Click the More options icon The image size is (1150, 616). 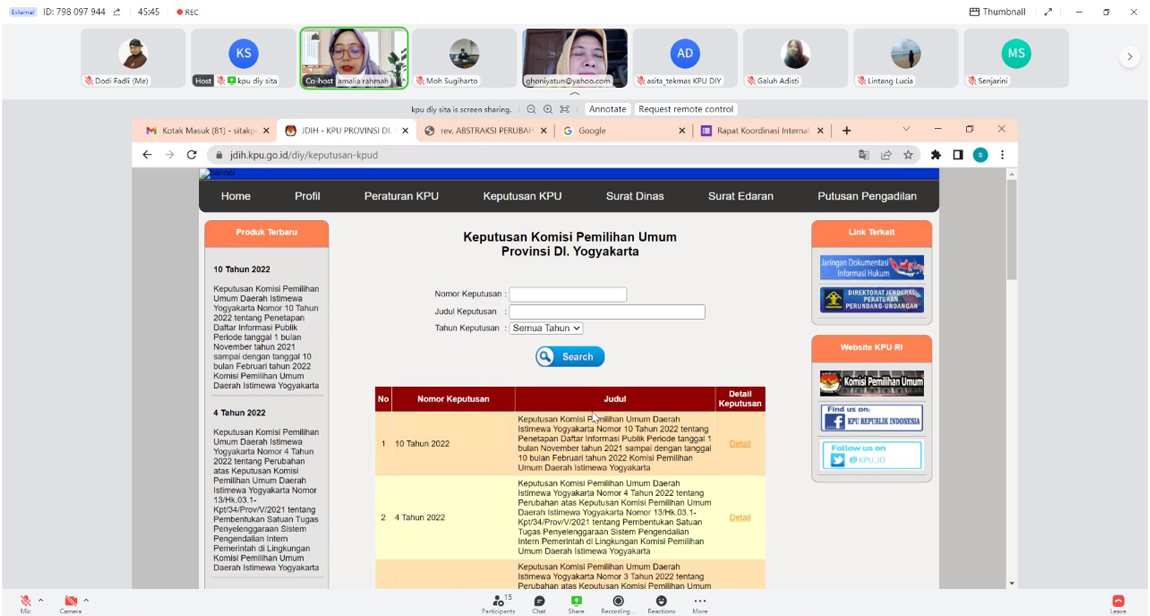coord(700,602)
